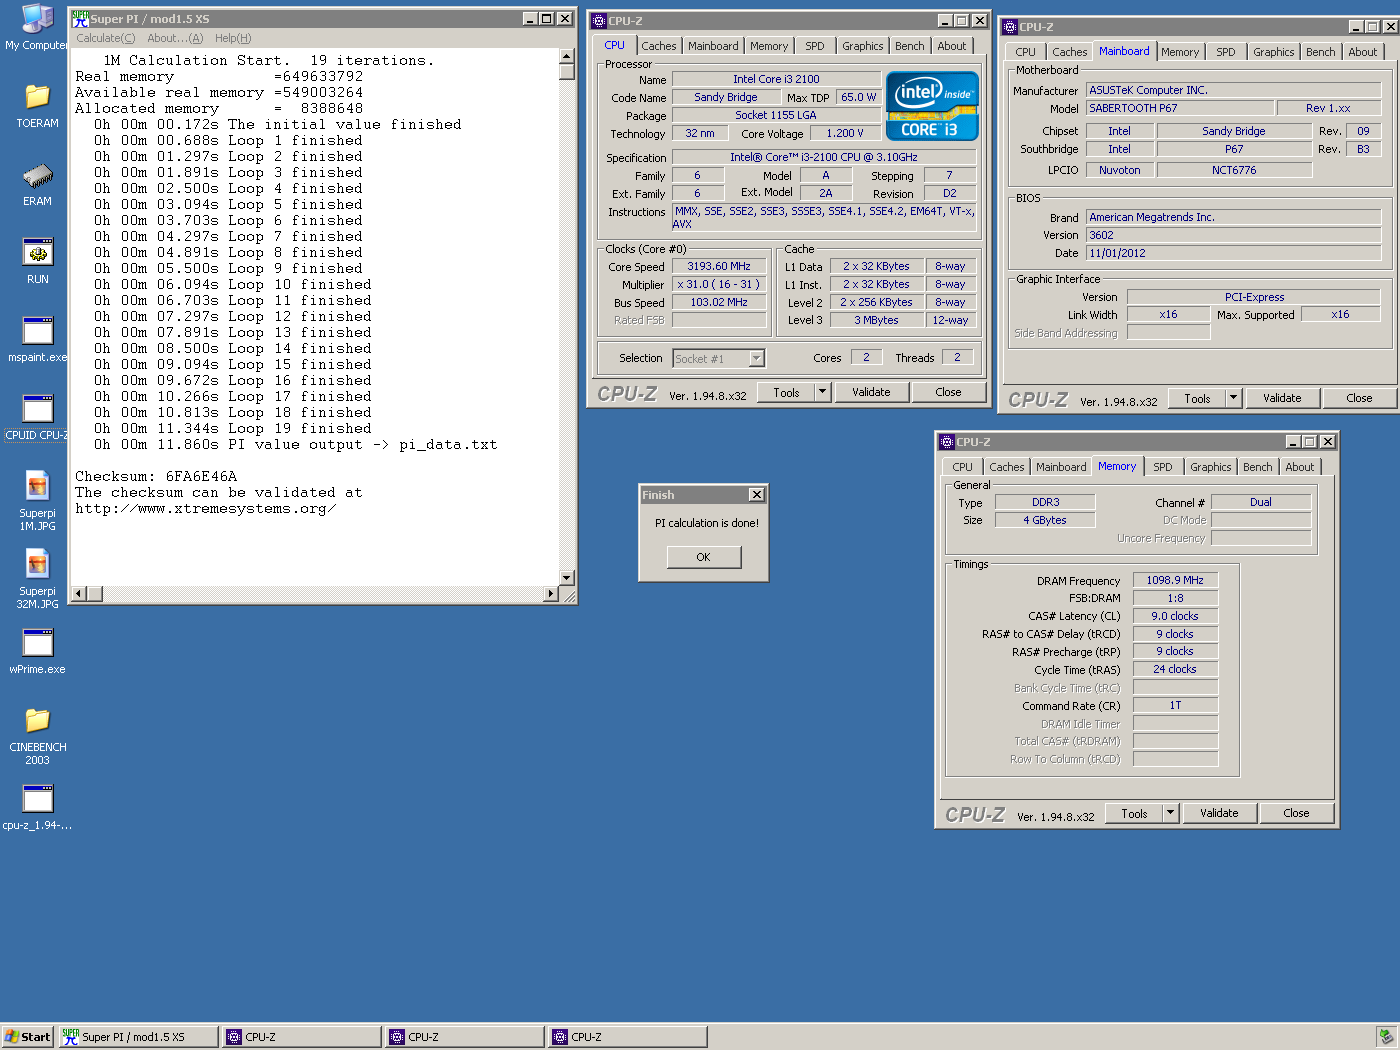Switch to third CPU-Z taskbar button
The height and width of the screenshot is (1050, 1400).
(627, 1037)
